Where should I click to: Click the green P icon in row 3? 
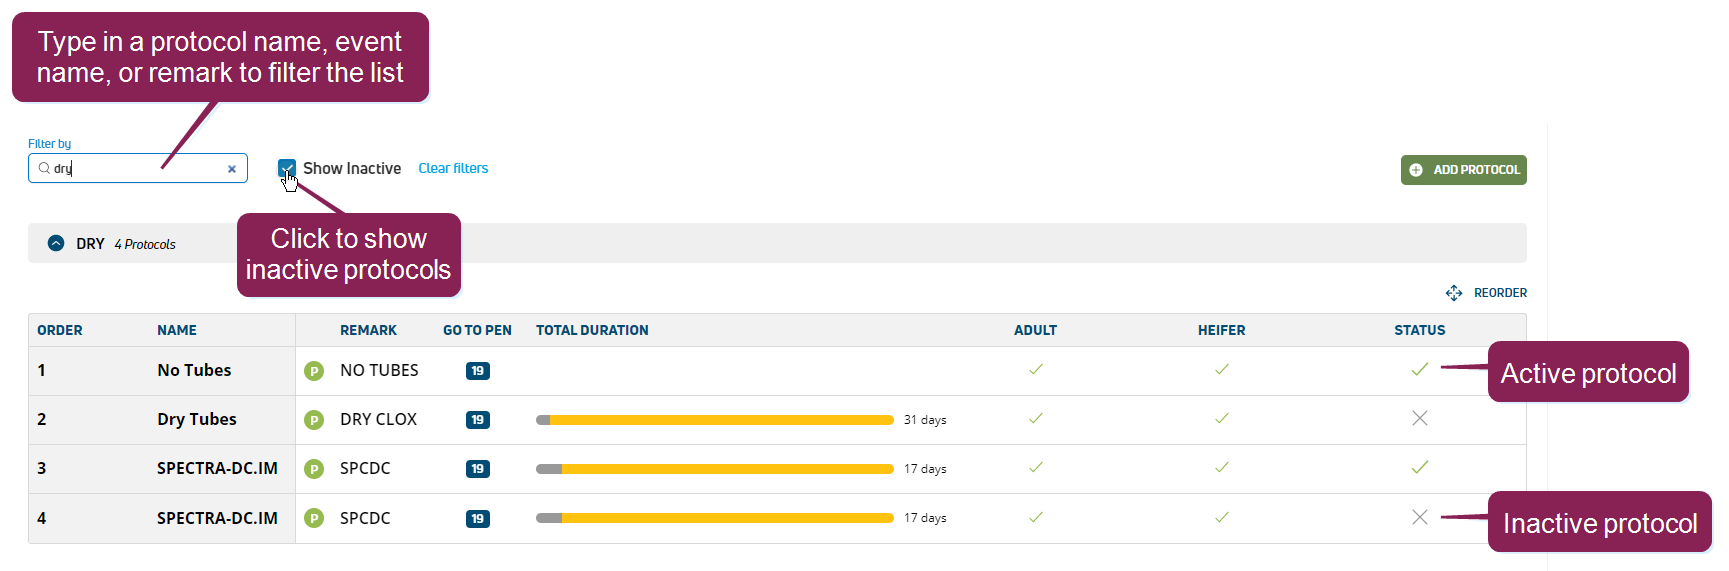coord(314,469)
